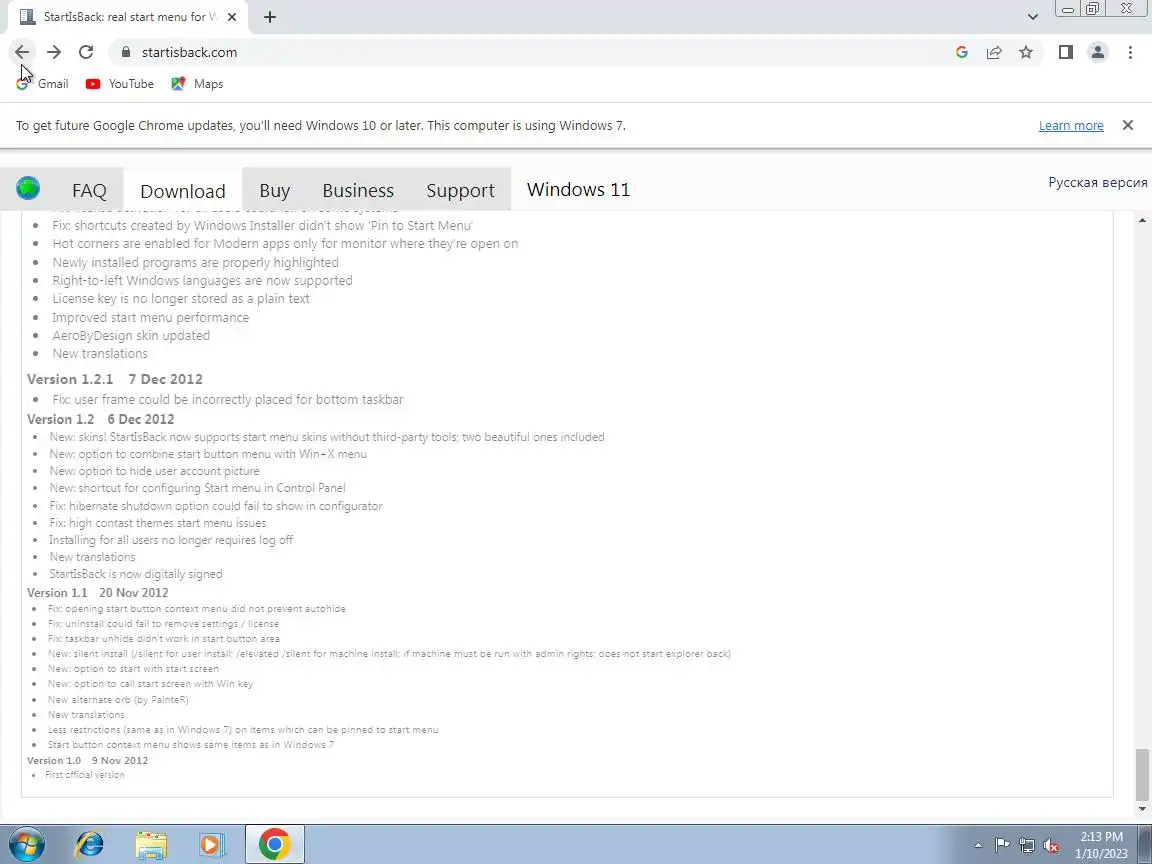Viewport: 1152px width, 864px height.
Task: Click 'Improved start menu performance' line
Action: [x=151, y=317]
